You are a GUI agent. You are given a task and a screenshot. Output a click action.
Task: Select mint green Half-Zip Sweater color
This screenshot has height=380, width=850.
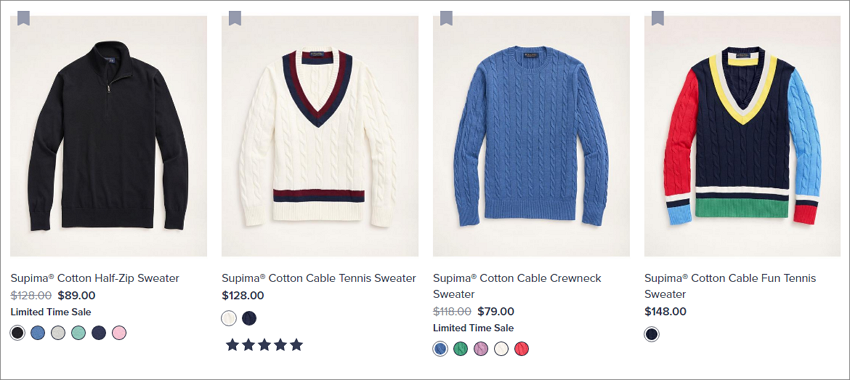click(79, 333)
